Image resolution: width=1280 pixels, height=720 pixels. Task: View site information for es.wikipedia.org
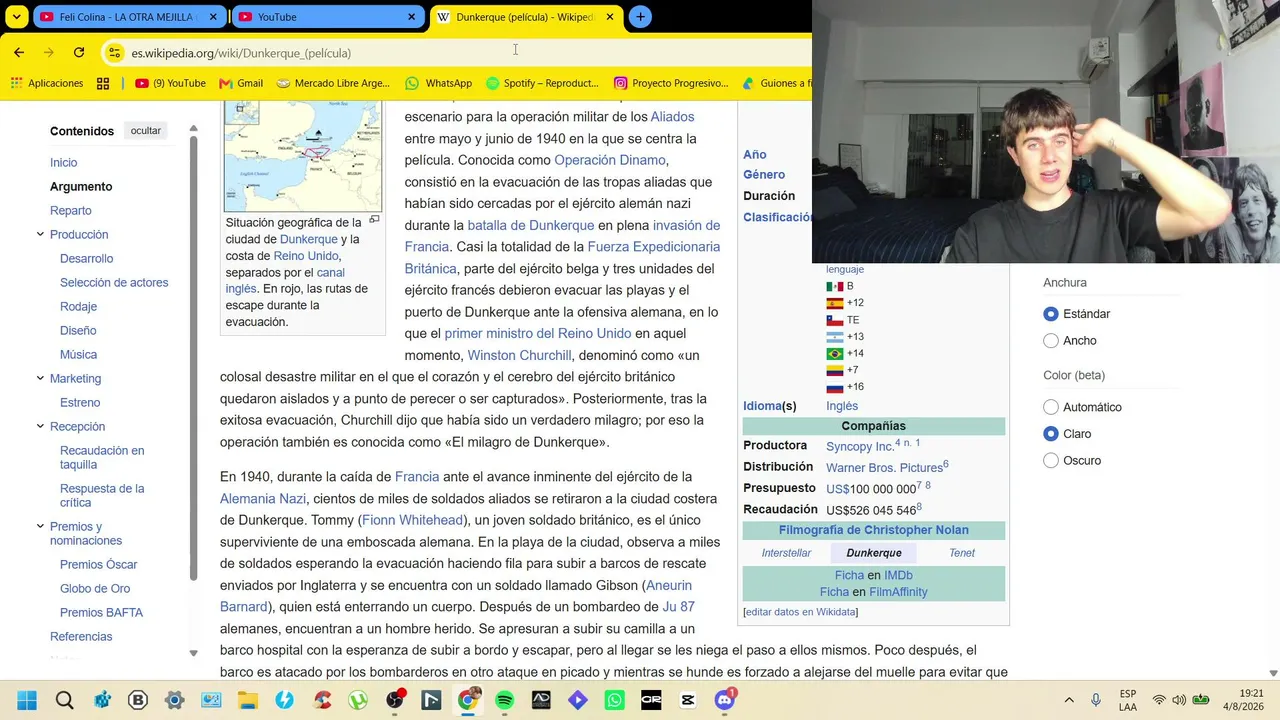tap(114, 52)
